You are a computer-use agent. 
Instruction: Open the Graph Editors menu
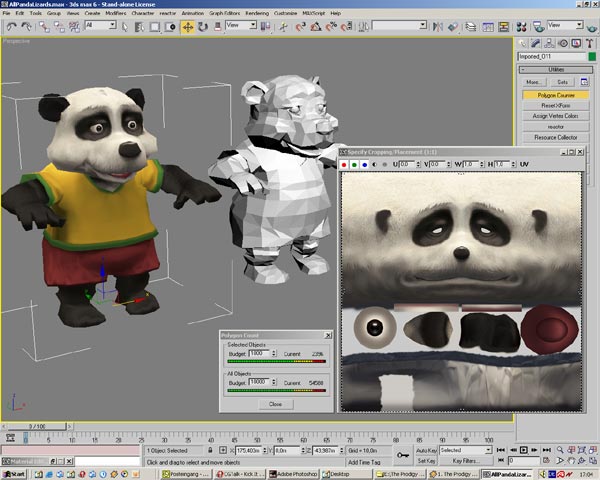pyautogui.click(x=225, y=13)
